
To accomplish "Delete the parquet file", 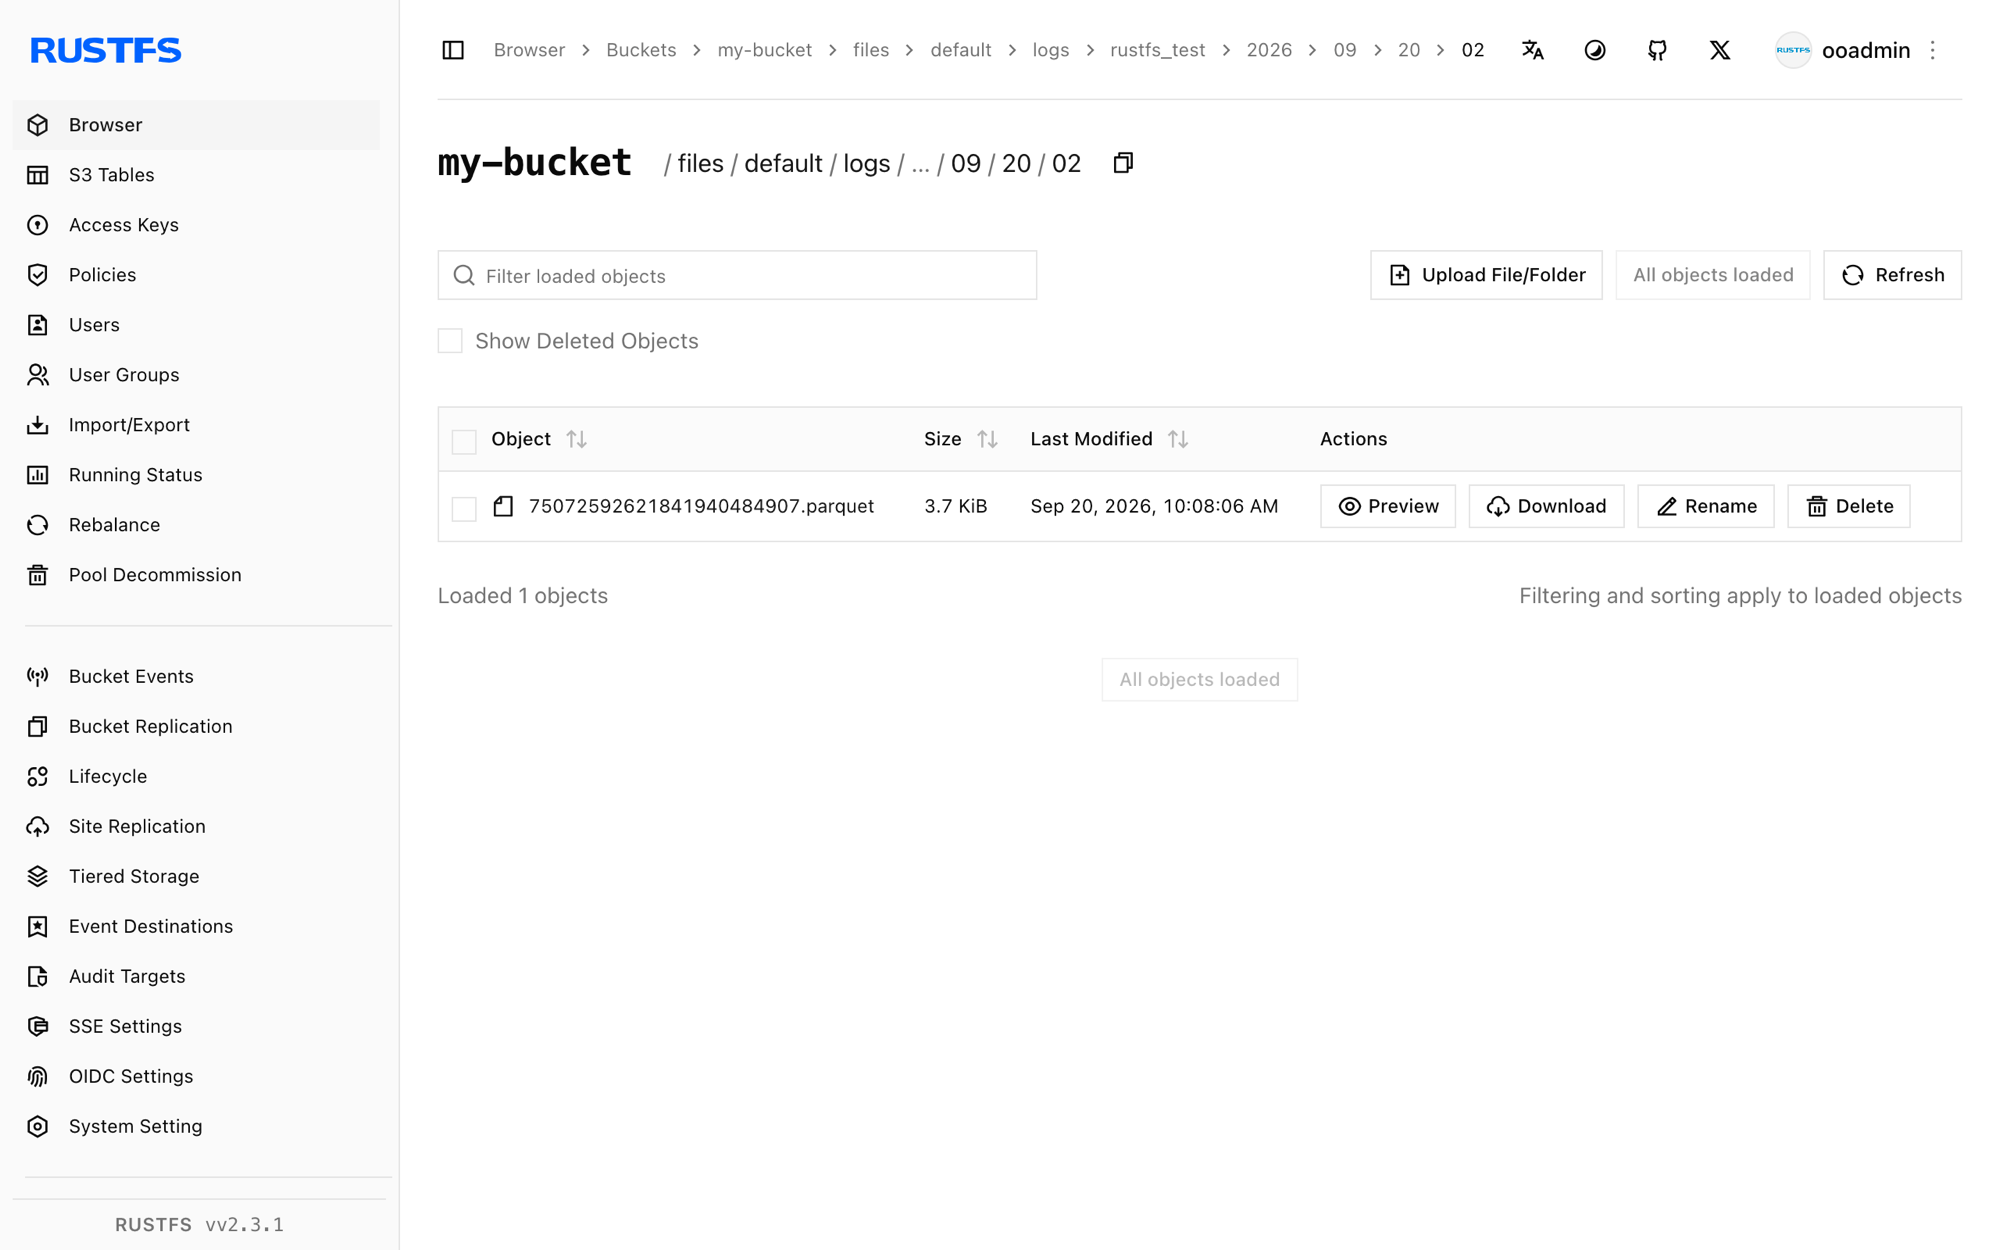I will 1849,506.
